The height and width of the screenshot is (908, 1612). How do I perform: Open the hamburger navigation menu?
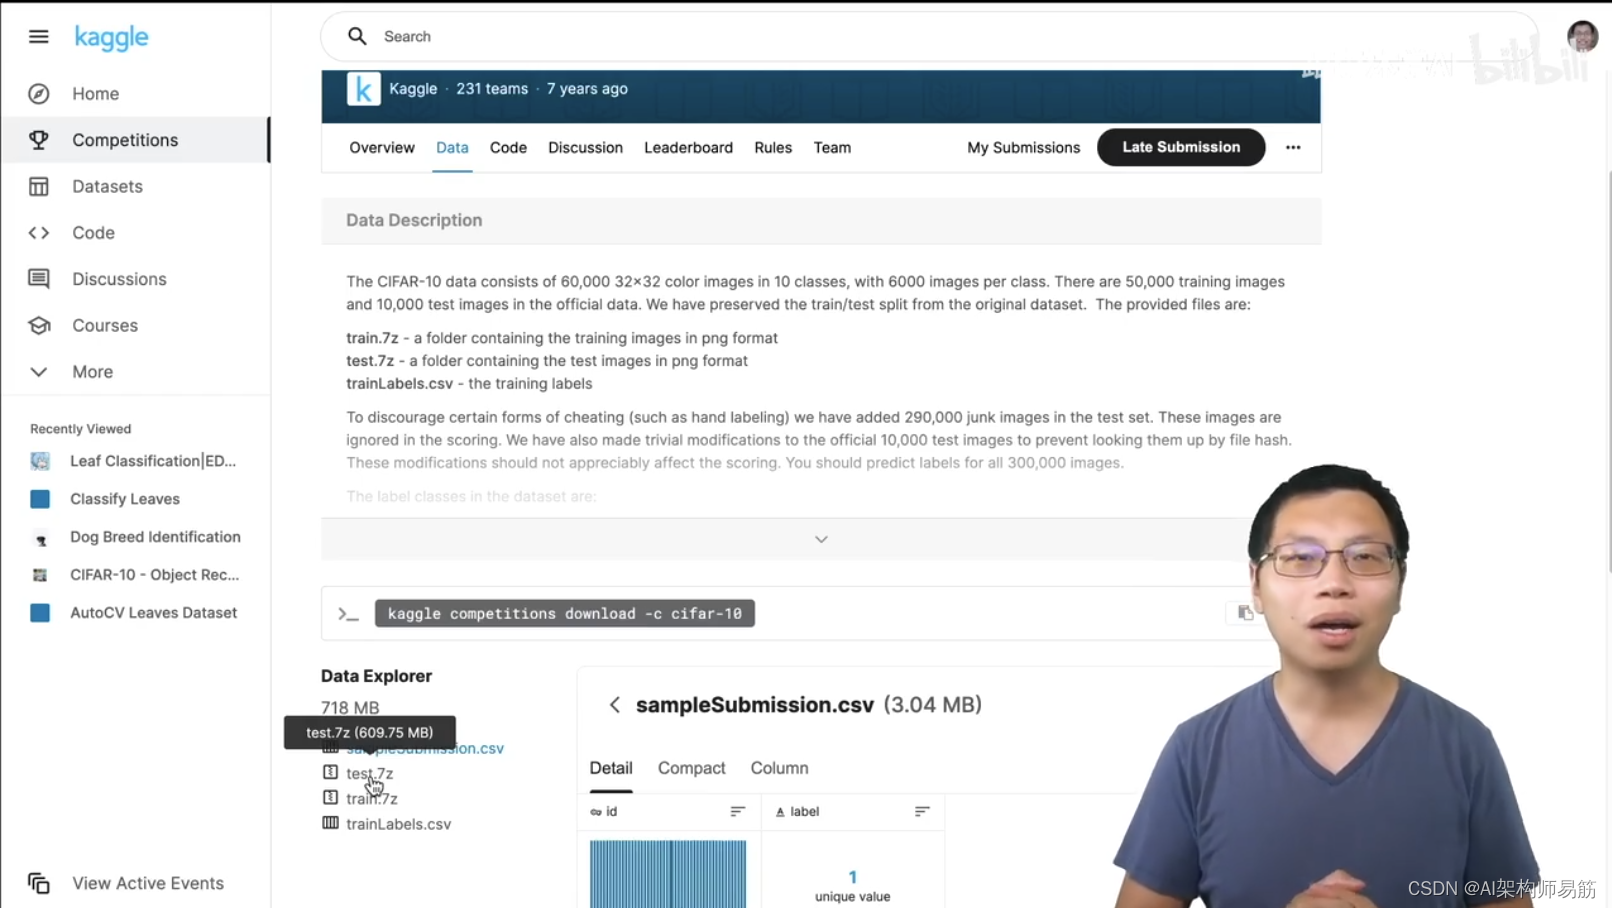pyautogui.click(x=38, y=37)
